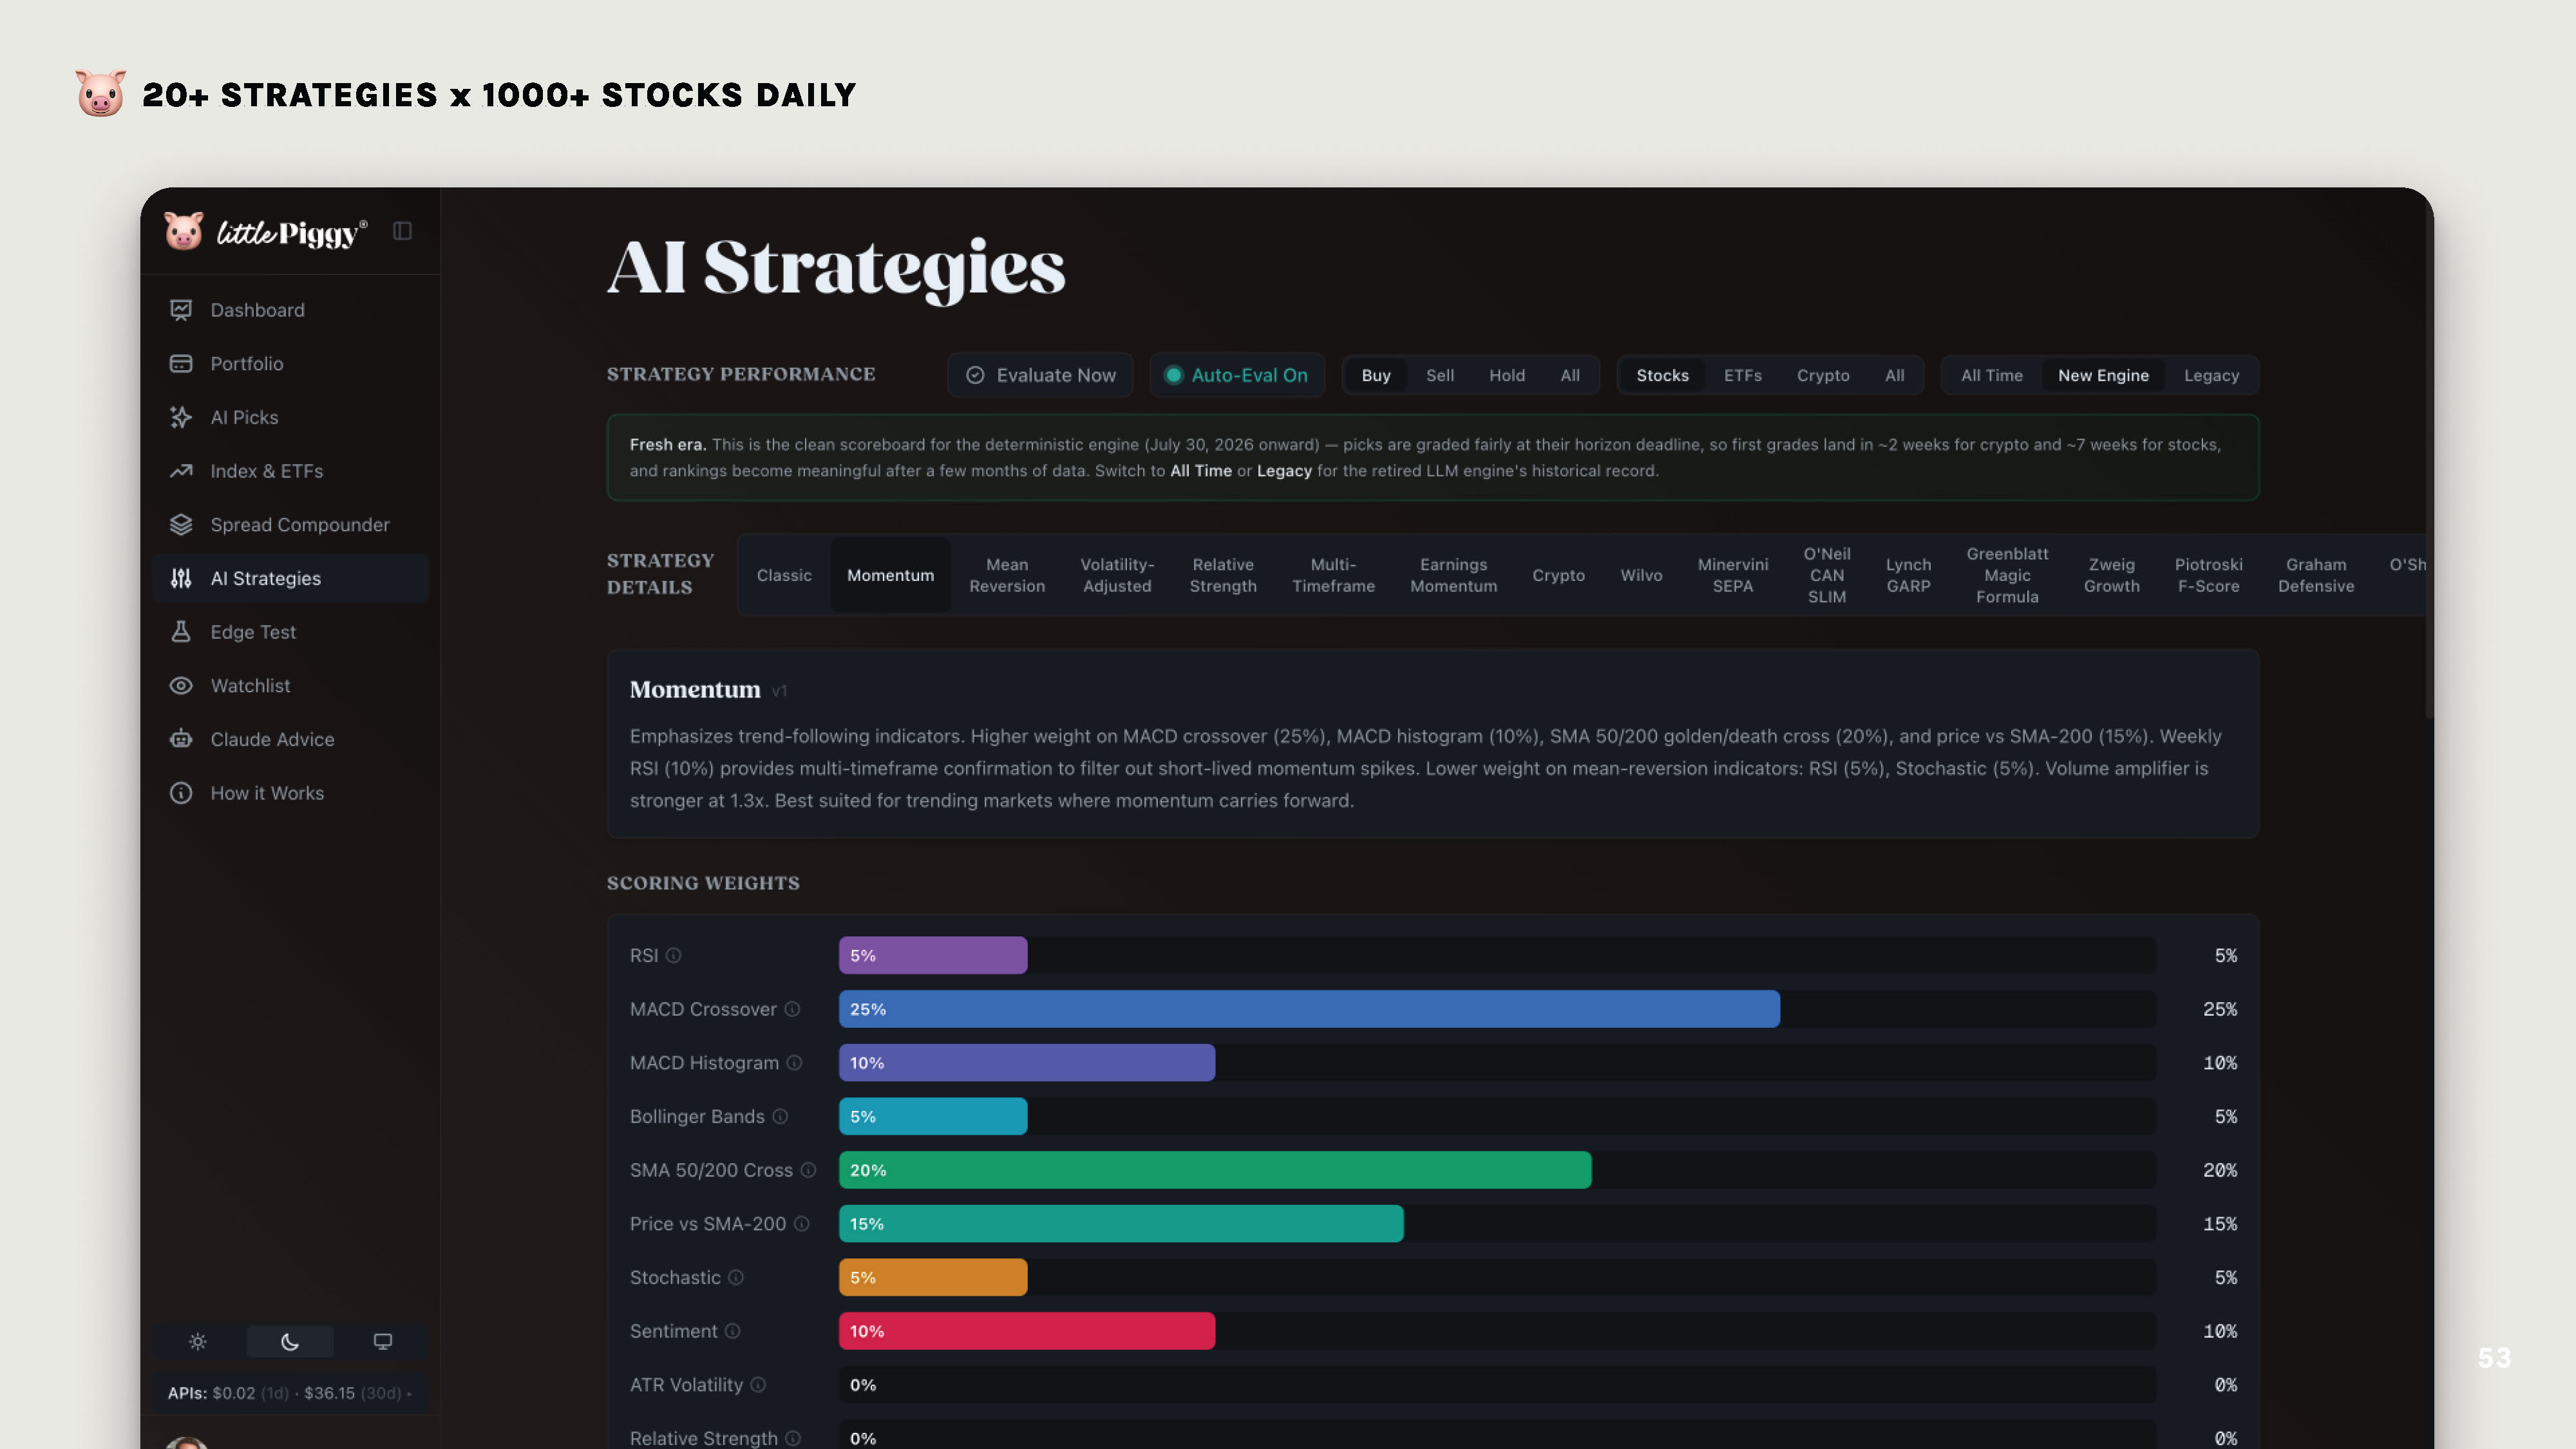Screen dimensions: 2576x1449
Task: Select the Hold signal filter
Action: tap(1506, 375)
